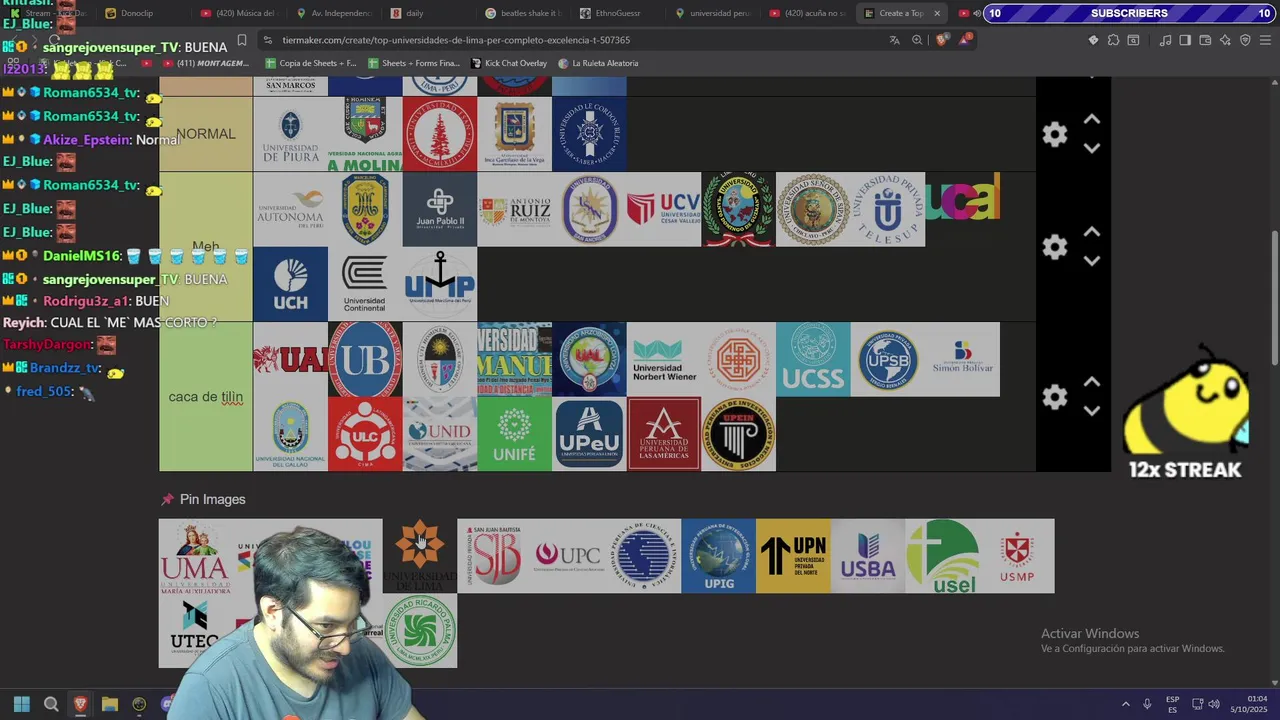This screenshot has width=1280, height=720.
Task: Open the Kick Chat Overlay bookmark
Action: click(x=508, y=63)
